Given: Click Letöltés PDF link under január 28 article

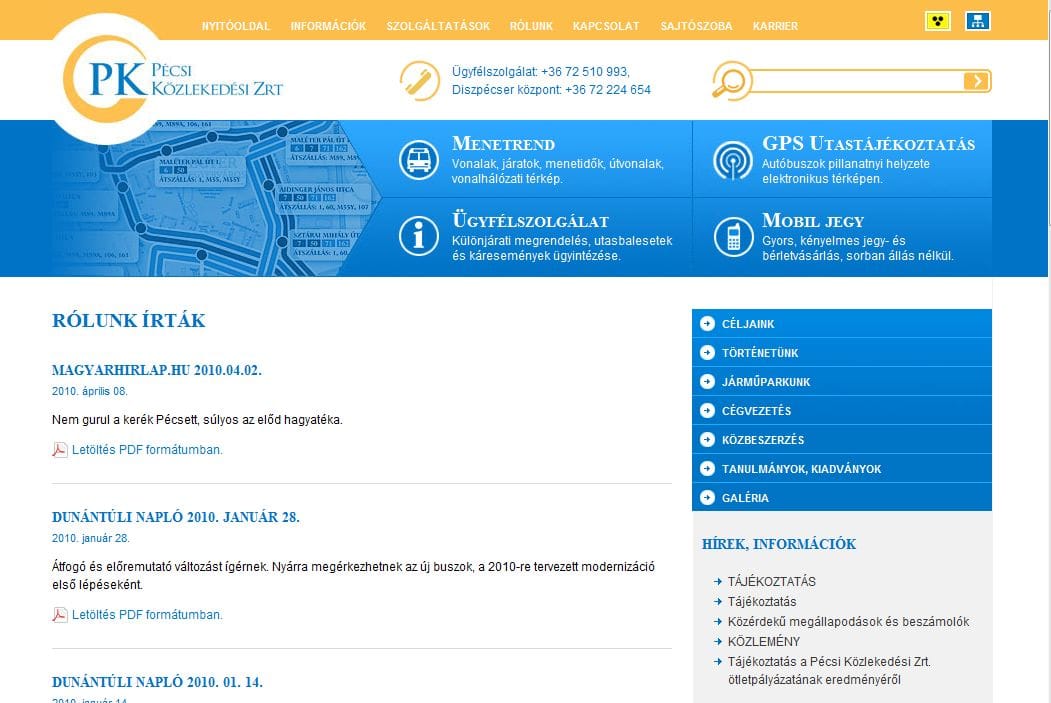Looking at the screenshot, I should 147,615.
